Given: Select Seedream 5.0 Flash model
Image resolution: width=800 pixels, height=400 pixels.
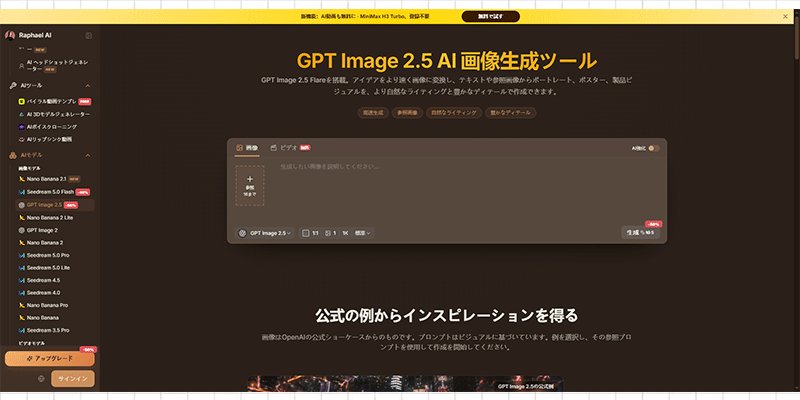Looking at the screenshot, I should [x=55, y=192].
